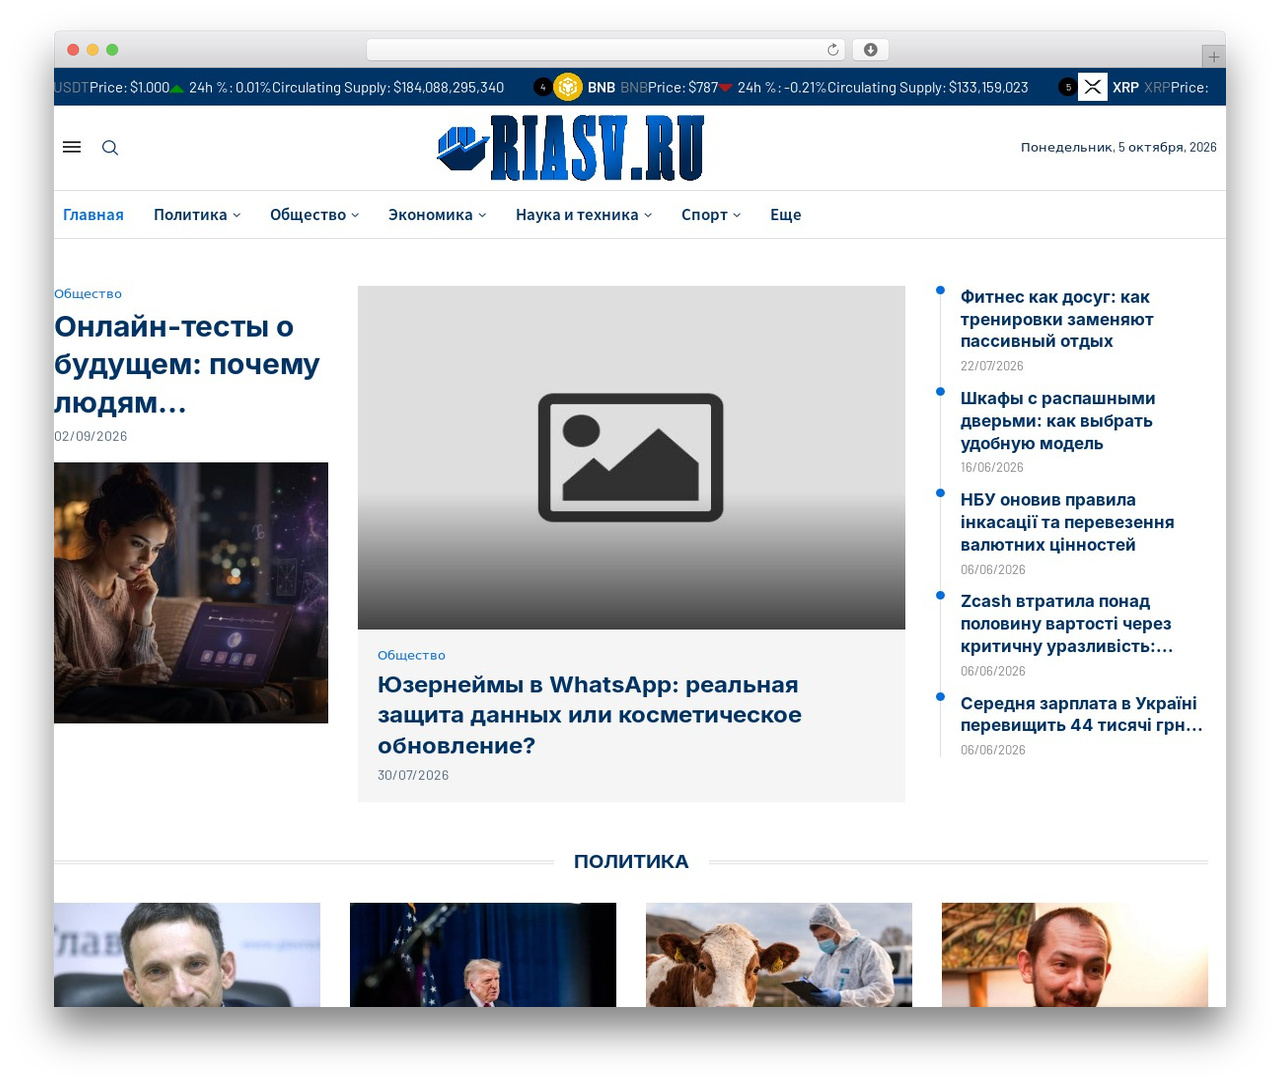Click the date 'Понедельник, 5 октября, 2026'
Image resolution: width=1280 pixels, height=1084 pixels.
[1119, 147]
